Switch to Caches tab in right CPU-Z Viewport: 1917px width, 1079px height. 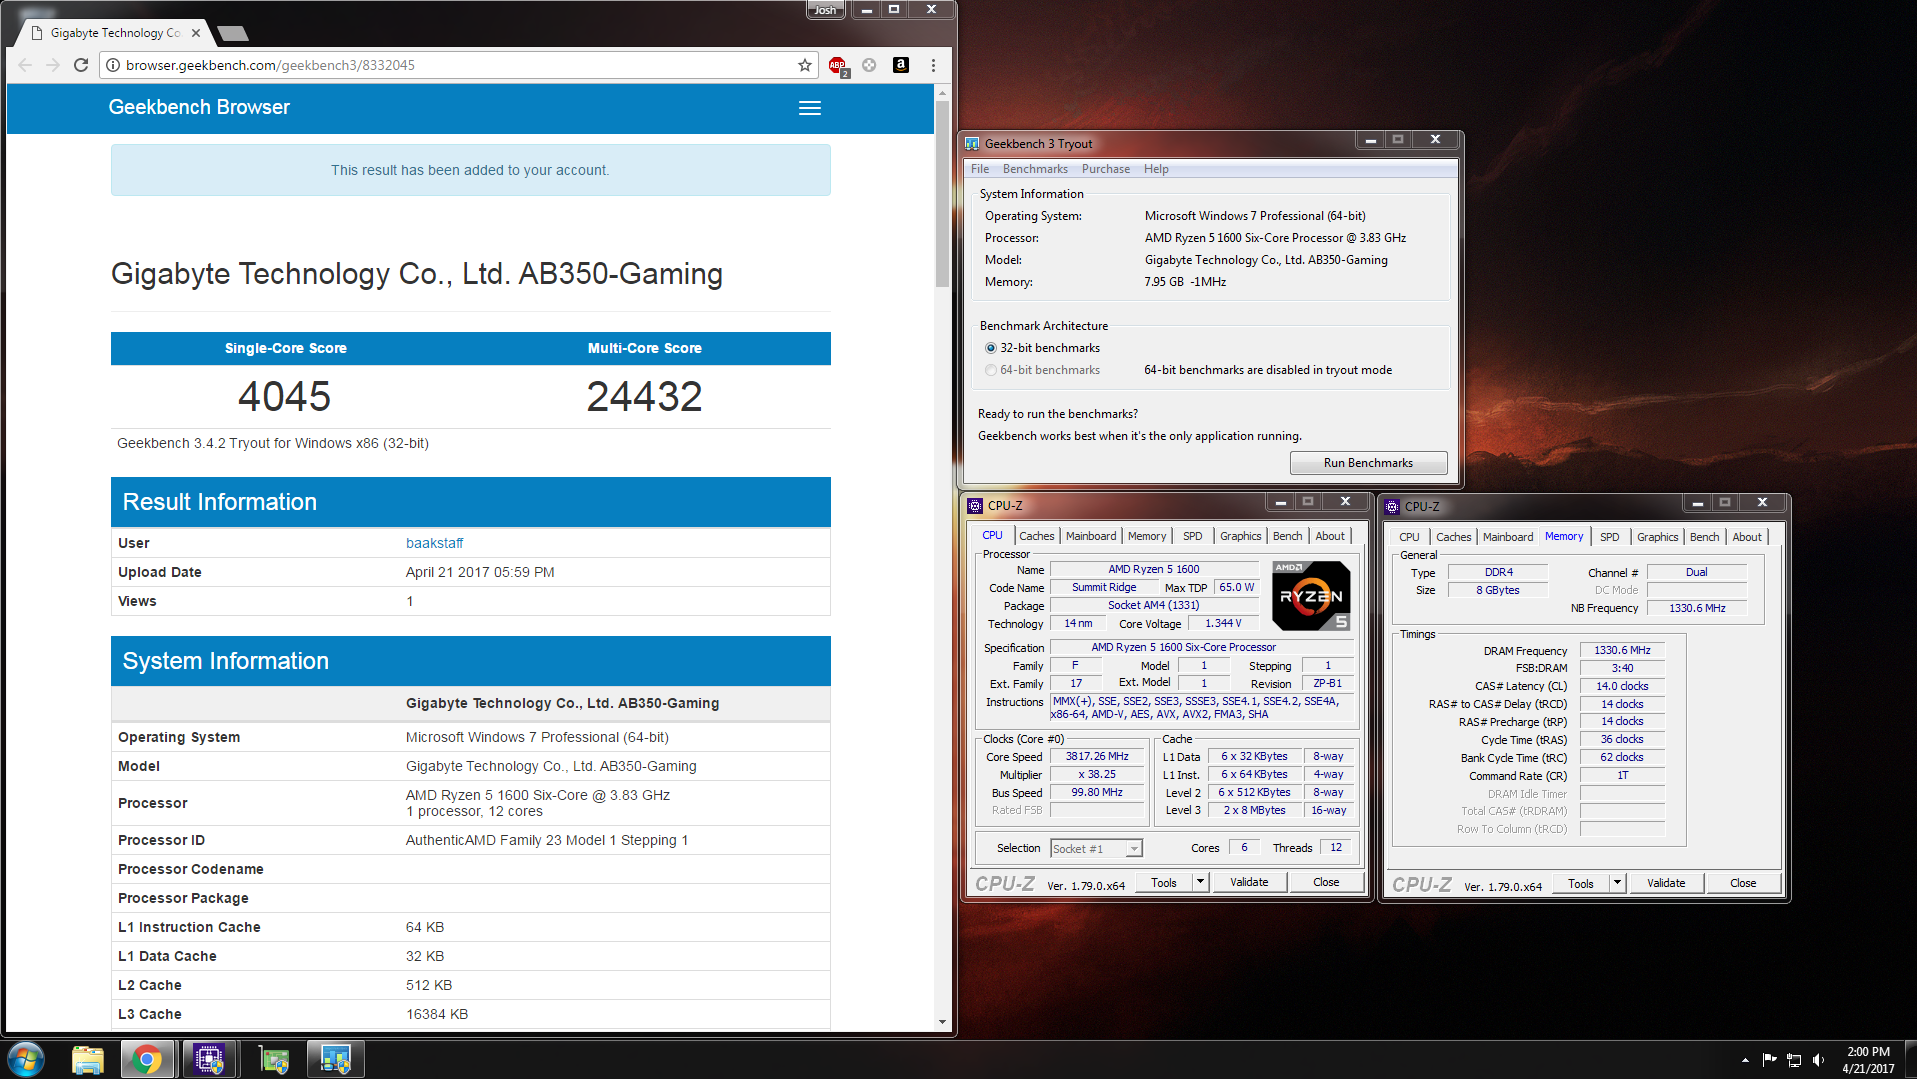(x=1453, y=537)
